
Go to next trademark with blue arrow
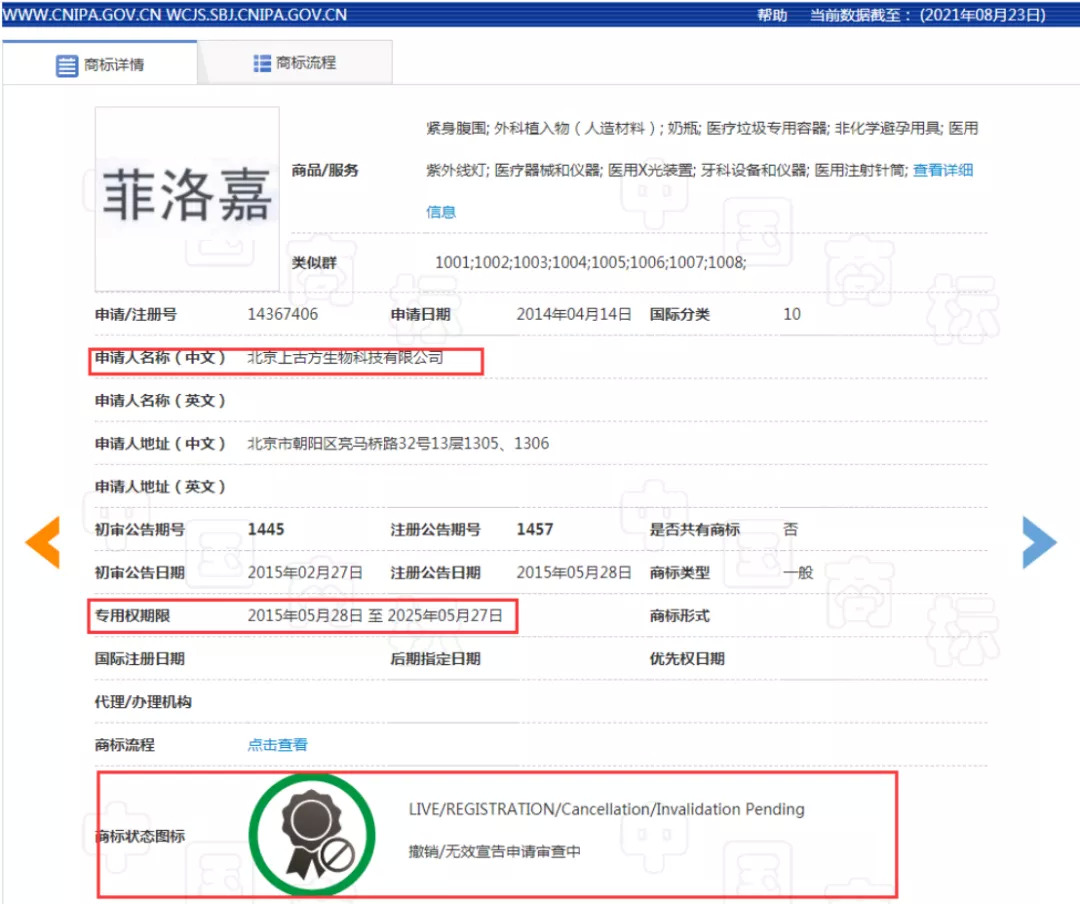tap(1038, 543)
